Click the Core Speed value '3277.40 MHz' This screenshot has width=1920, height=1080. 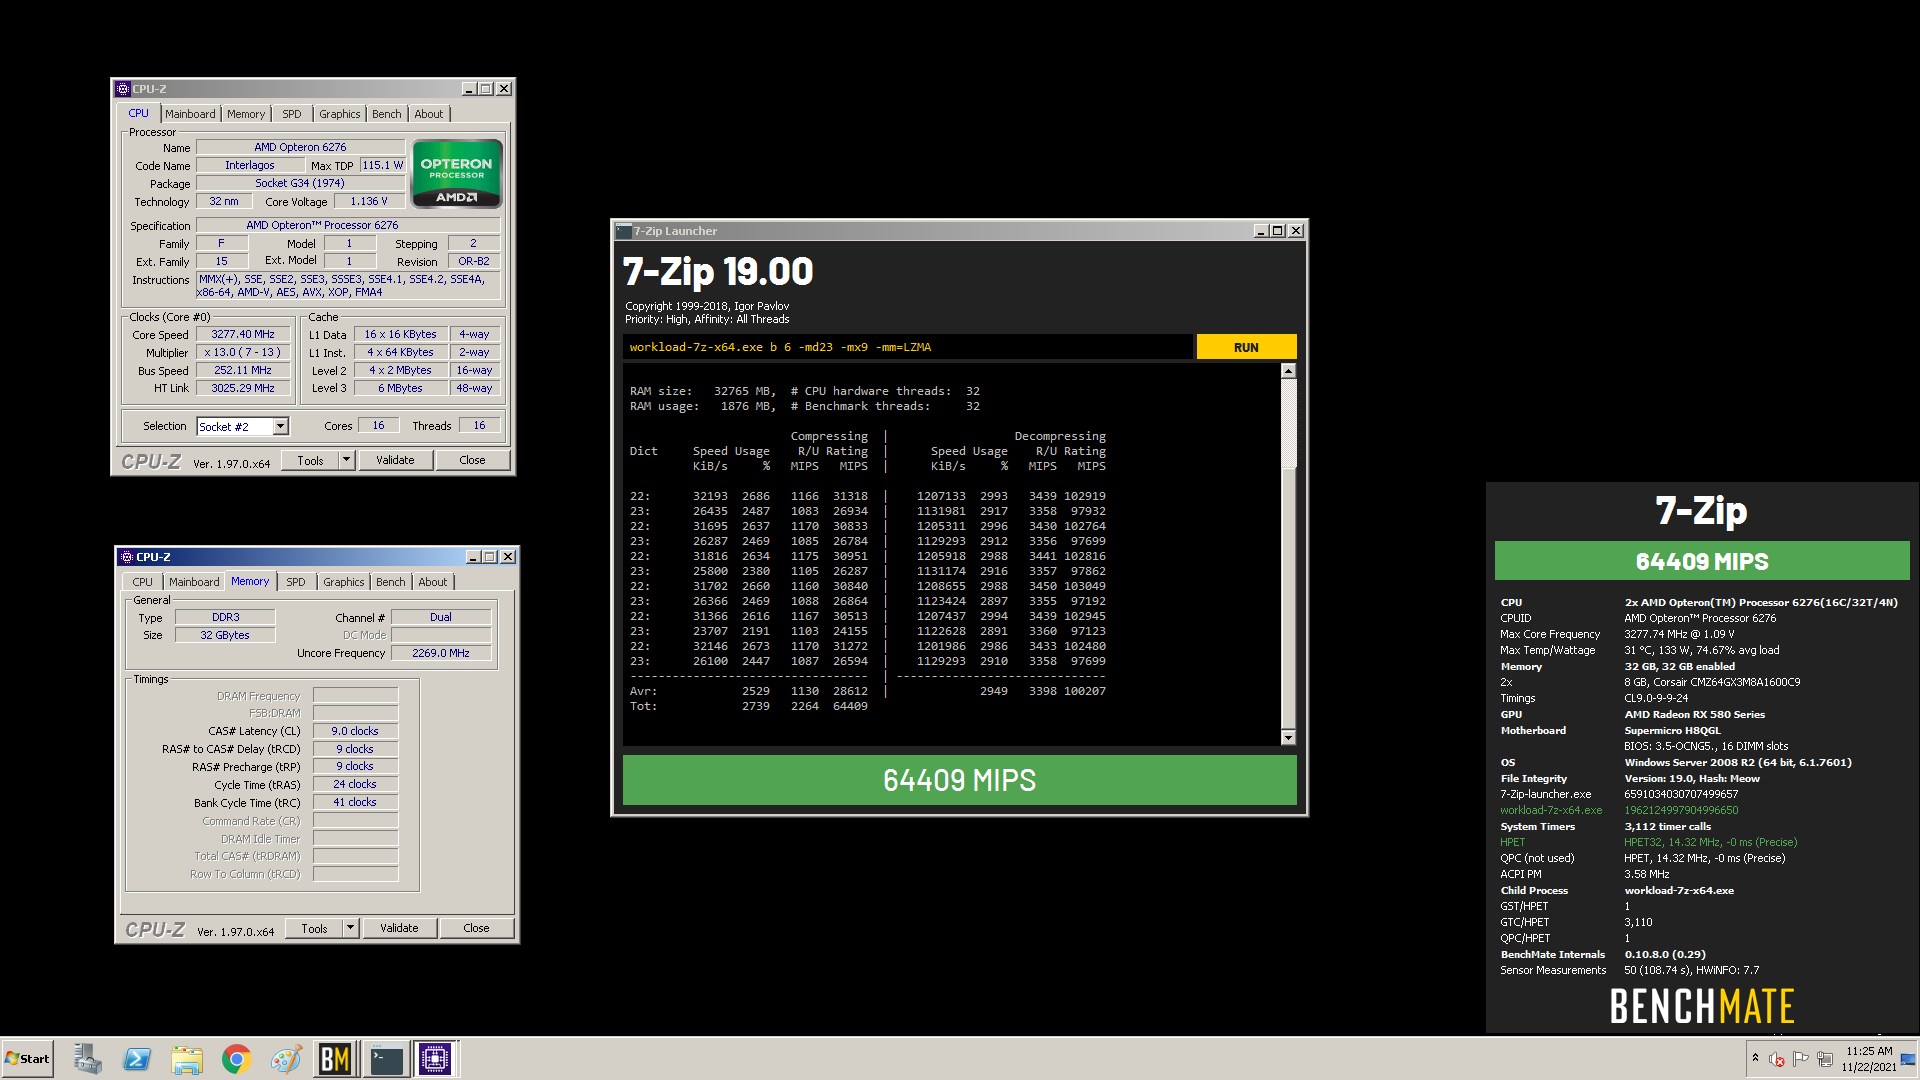point(243,334)
